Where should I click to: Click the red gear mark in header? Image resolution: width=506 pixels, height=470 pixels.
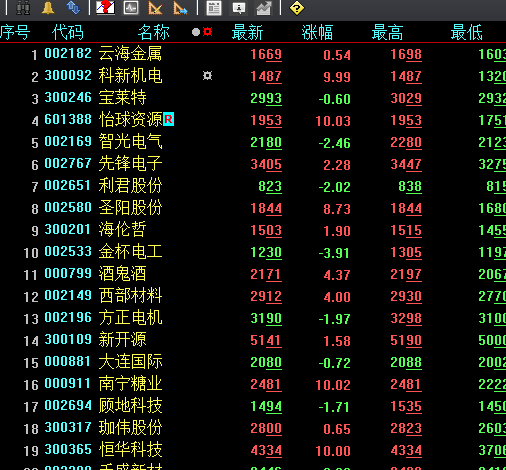click(x=208, y=32)
